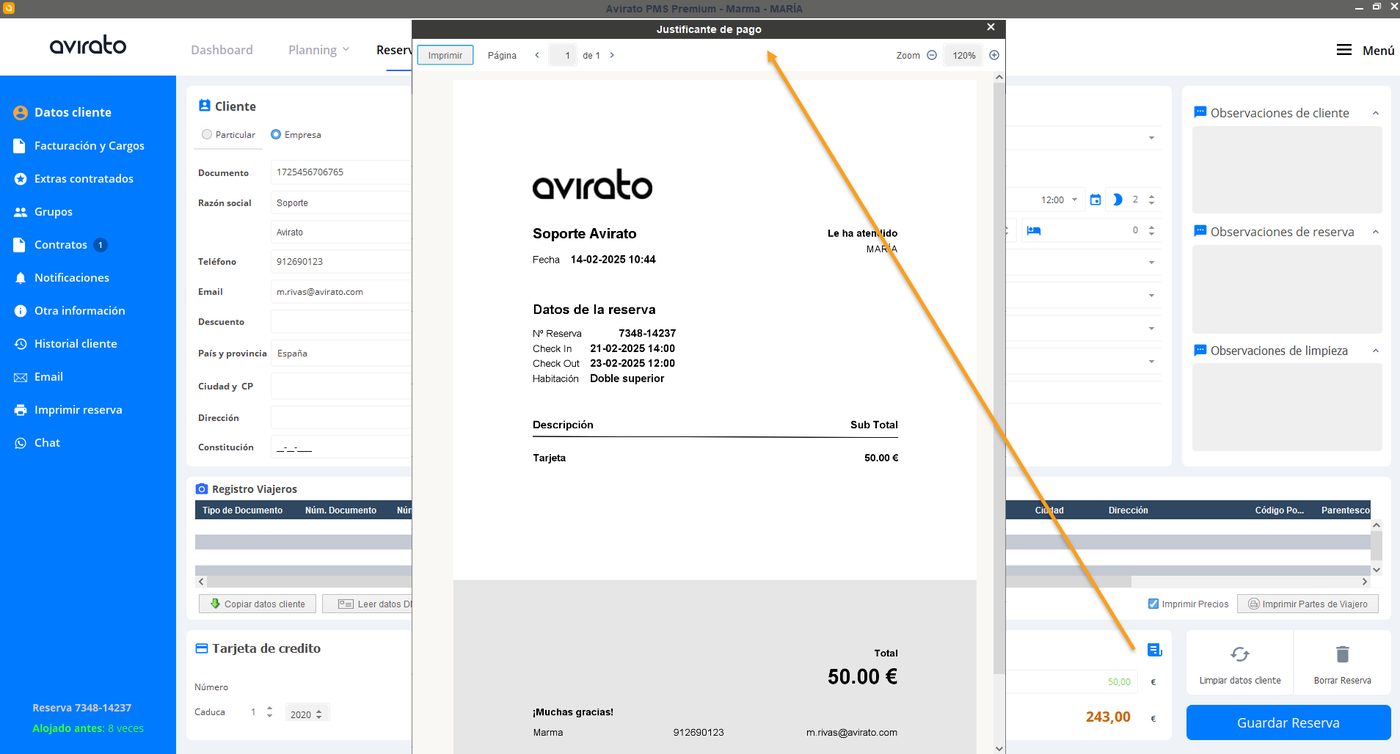1400x754 pixels.
Task: Open the hamburger Menú icon
Action: [1345, 50]
